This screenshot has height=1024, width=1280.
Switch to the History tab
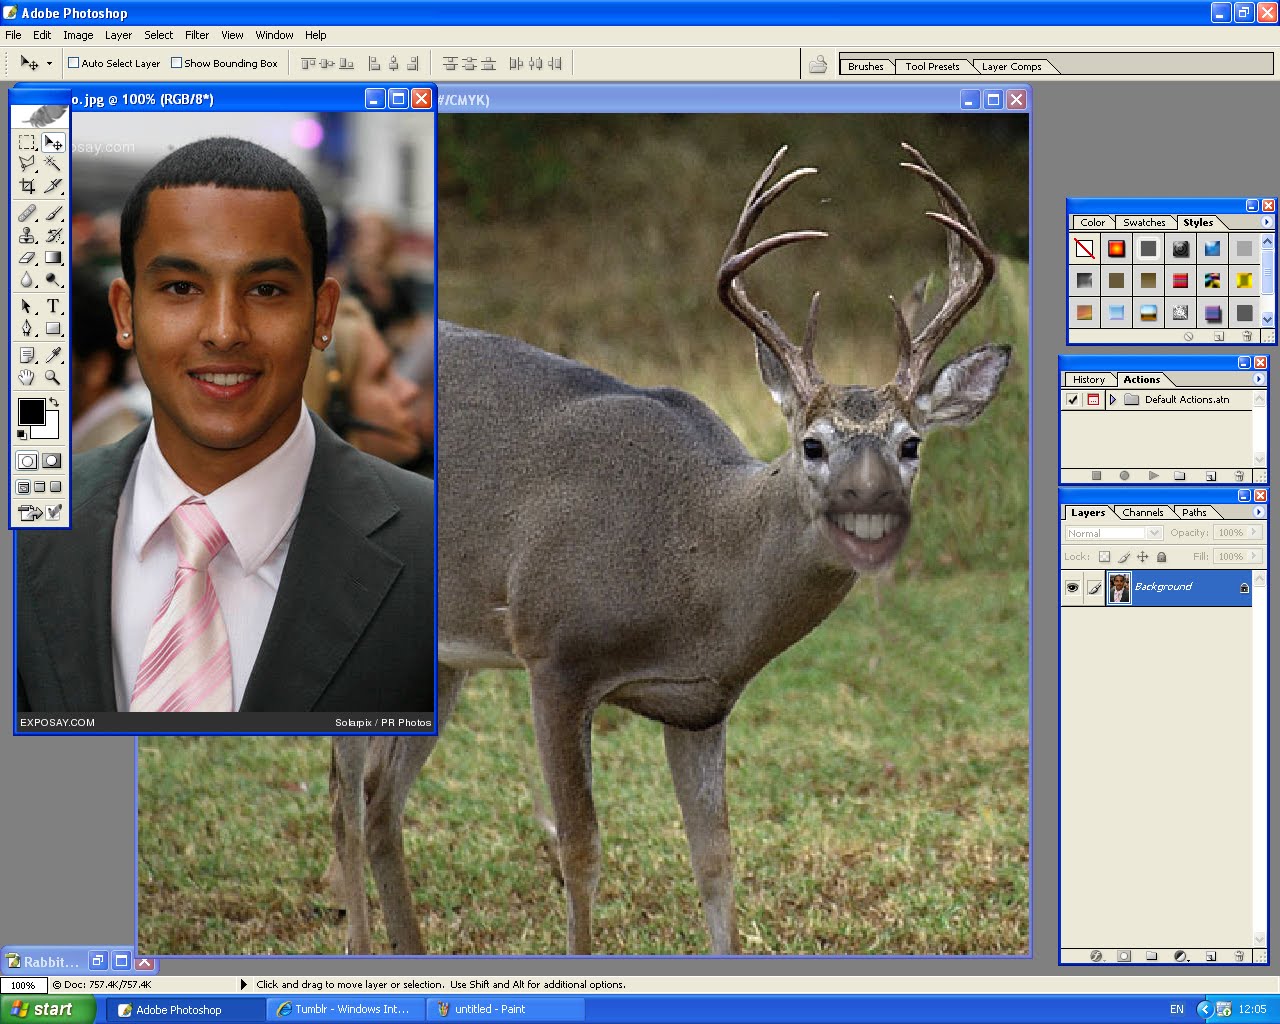[x=1089, y=380]
